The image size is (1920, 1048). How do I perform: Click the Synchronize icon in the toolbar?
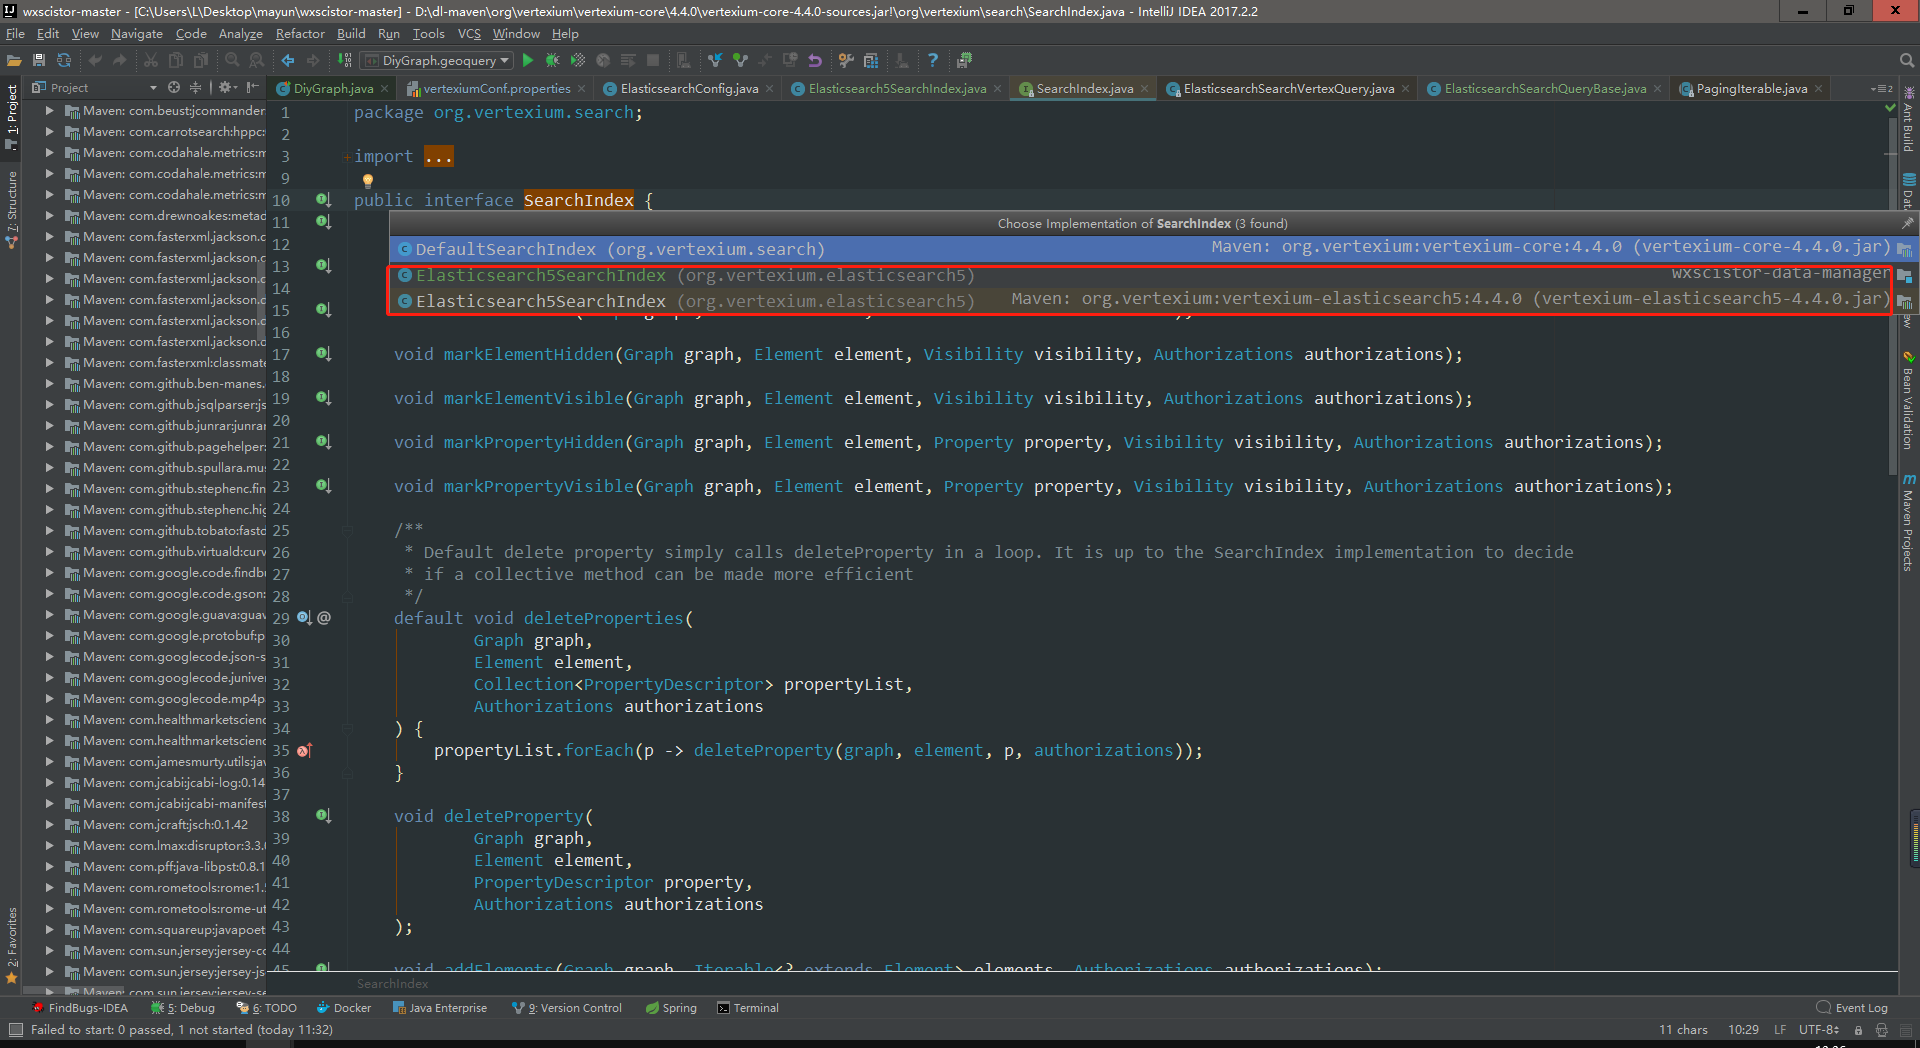pyautogui.click(x=64, y=61)
